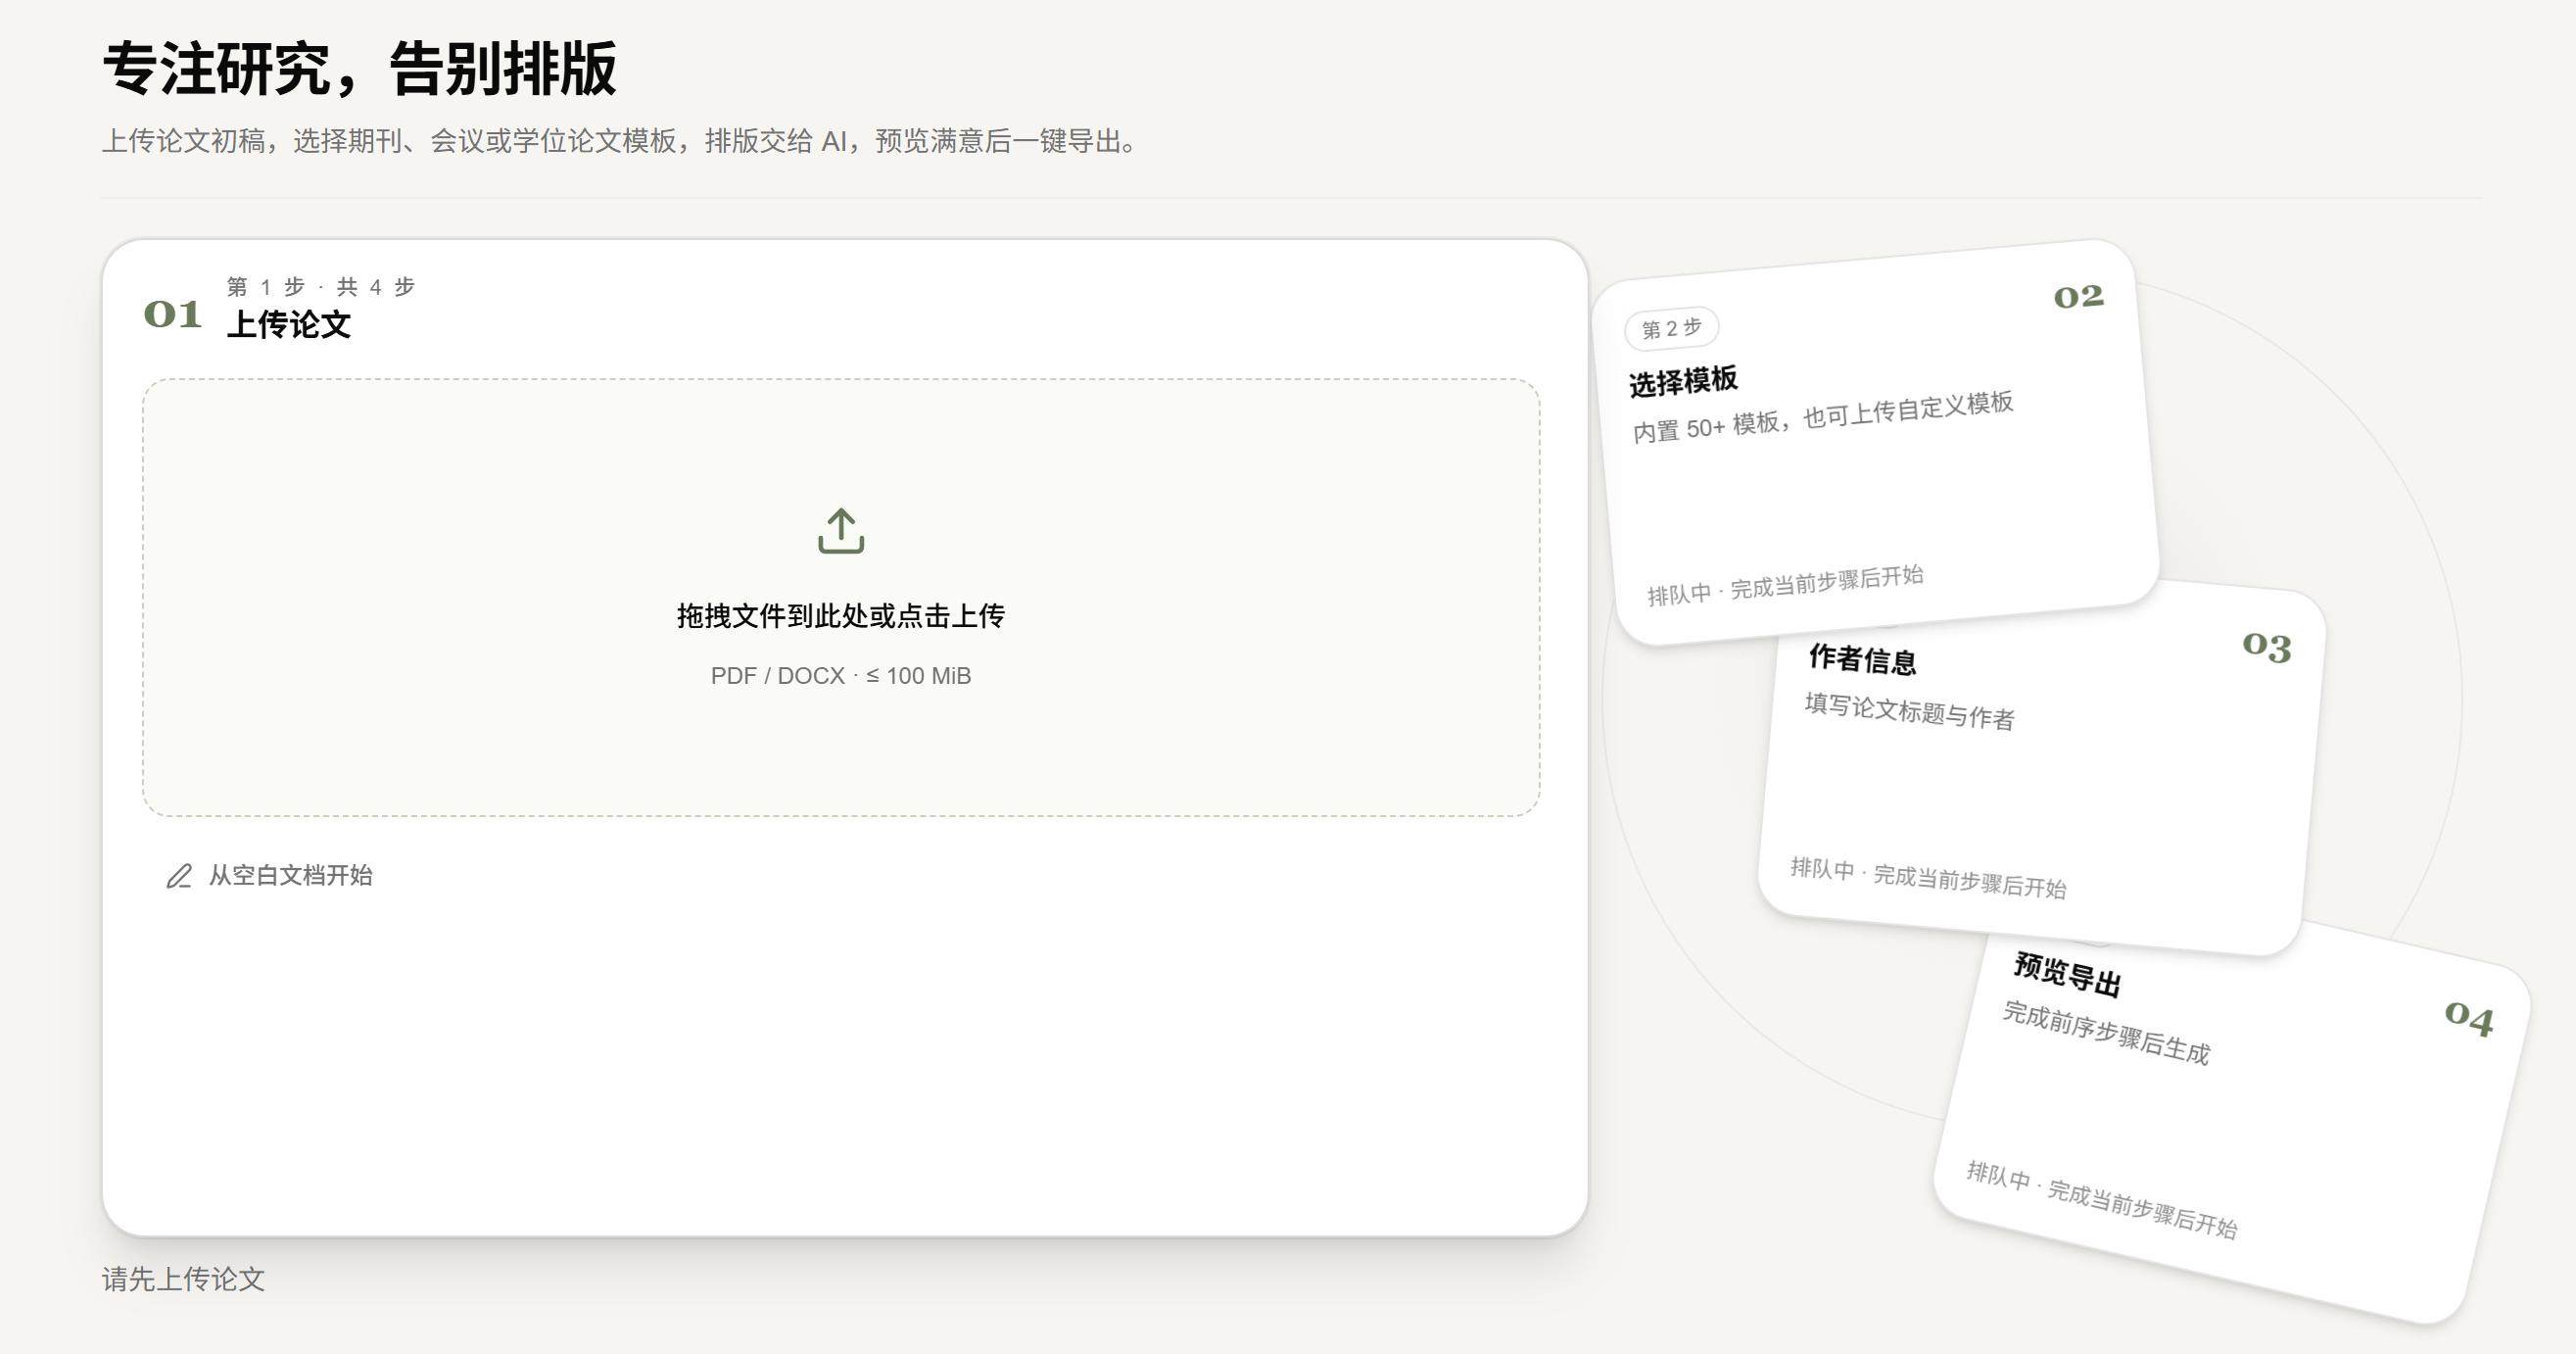Click the 第 1 步 · 共 4 步 label
The image size is (2576, 1354).
tap(321, 287)
